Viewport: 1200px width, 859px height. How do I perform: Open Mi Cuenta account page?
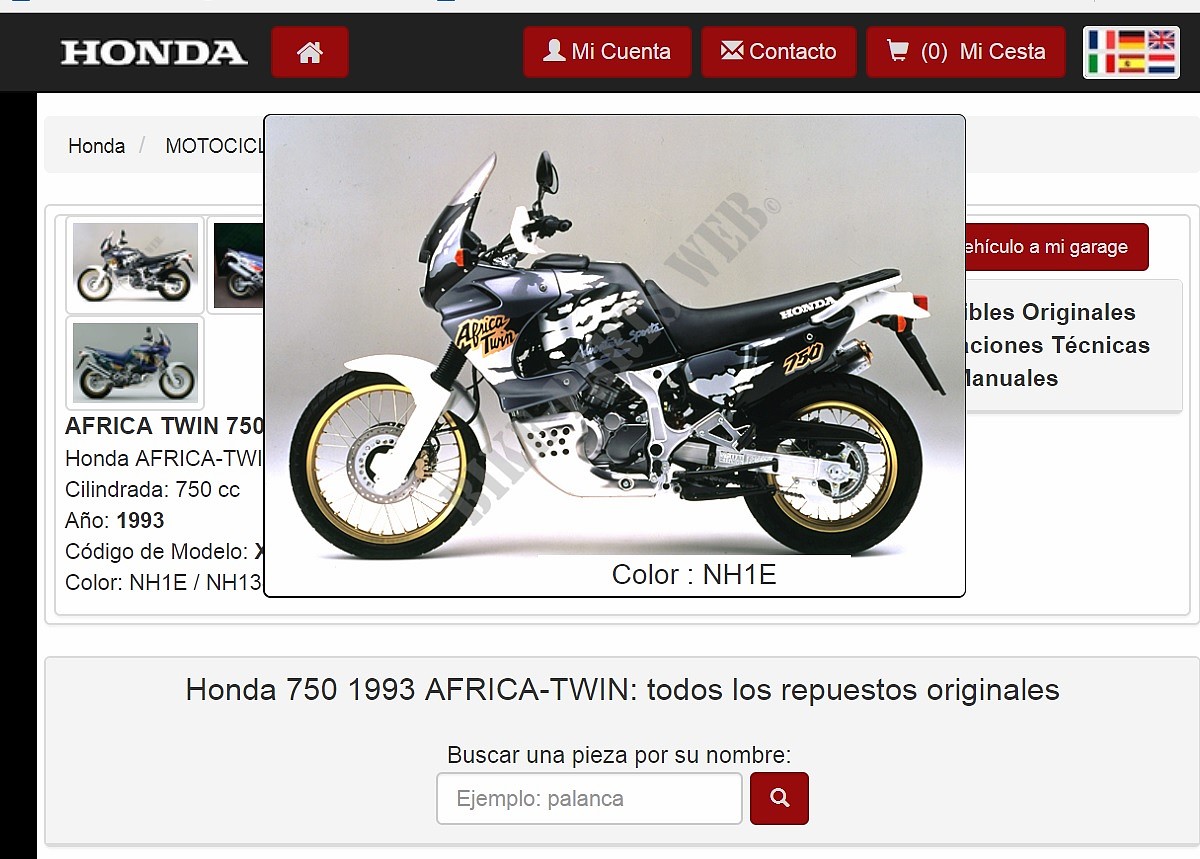click(x=607, y=52)
